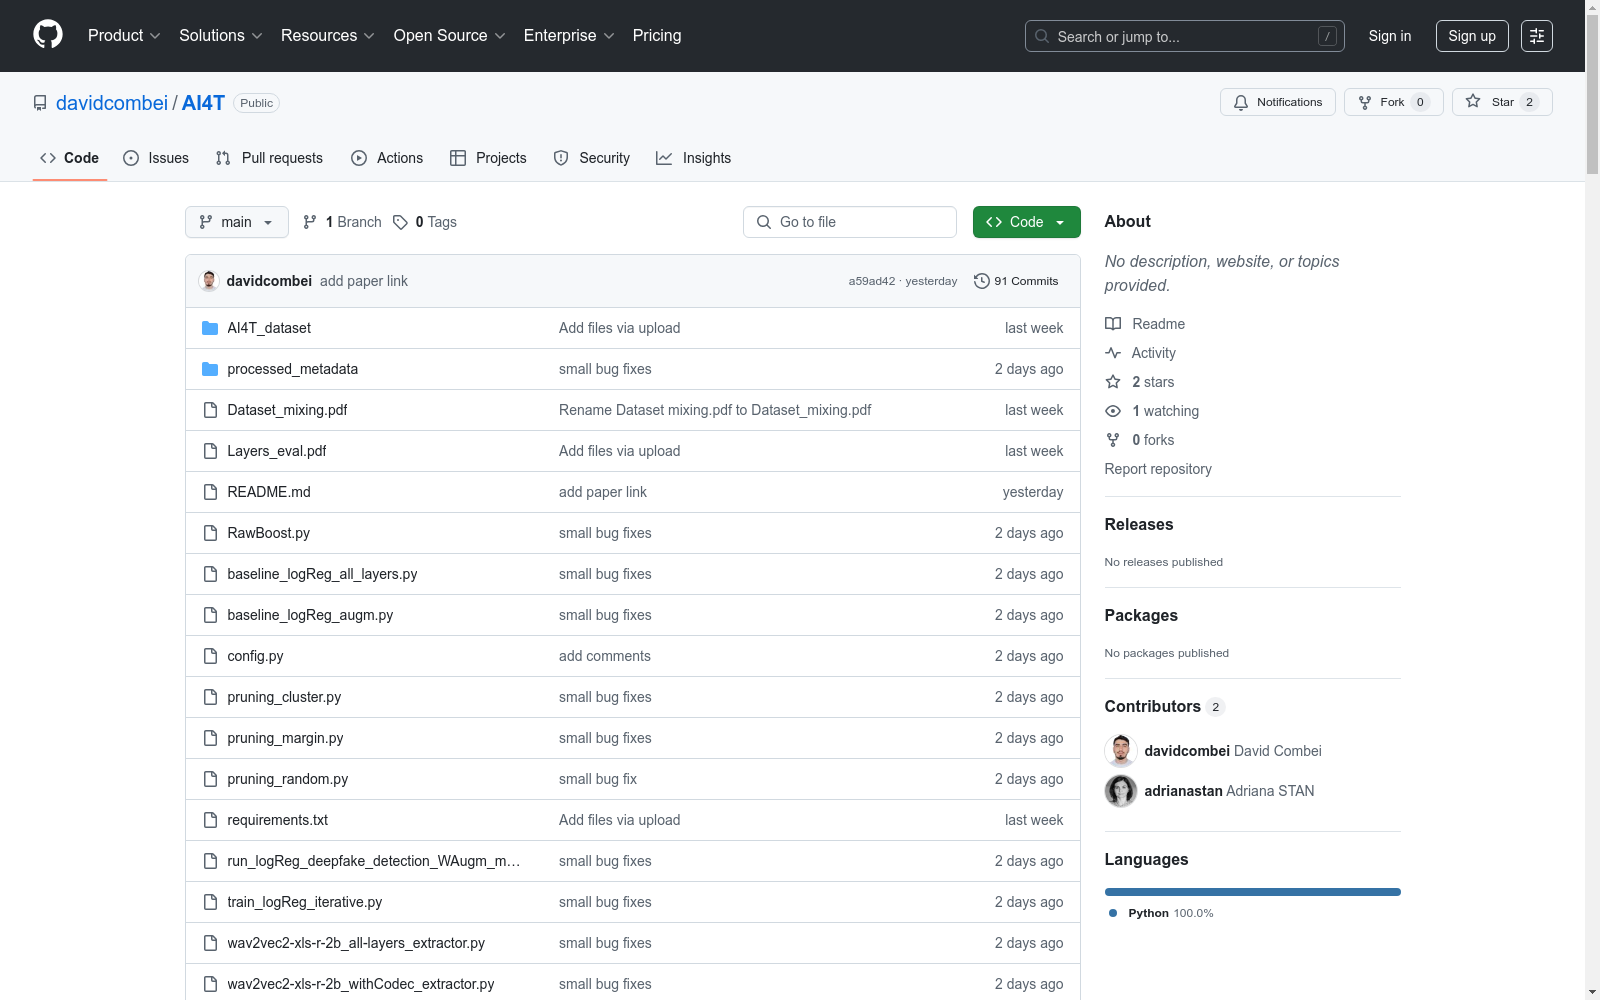Open train_logReg_iterative.py file
The image size is (1600, 1000).
304,902
